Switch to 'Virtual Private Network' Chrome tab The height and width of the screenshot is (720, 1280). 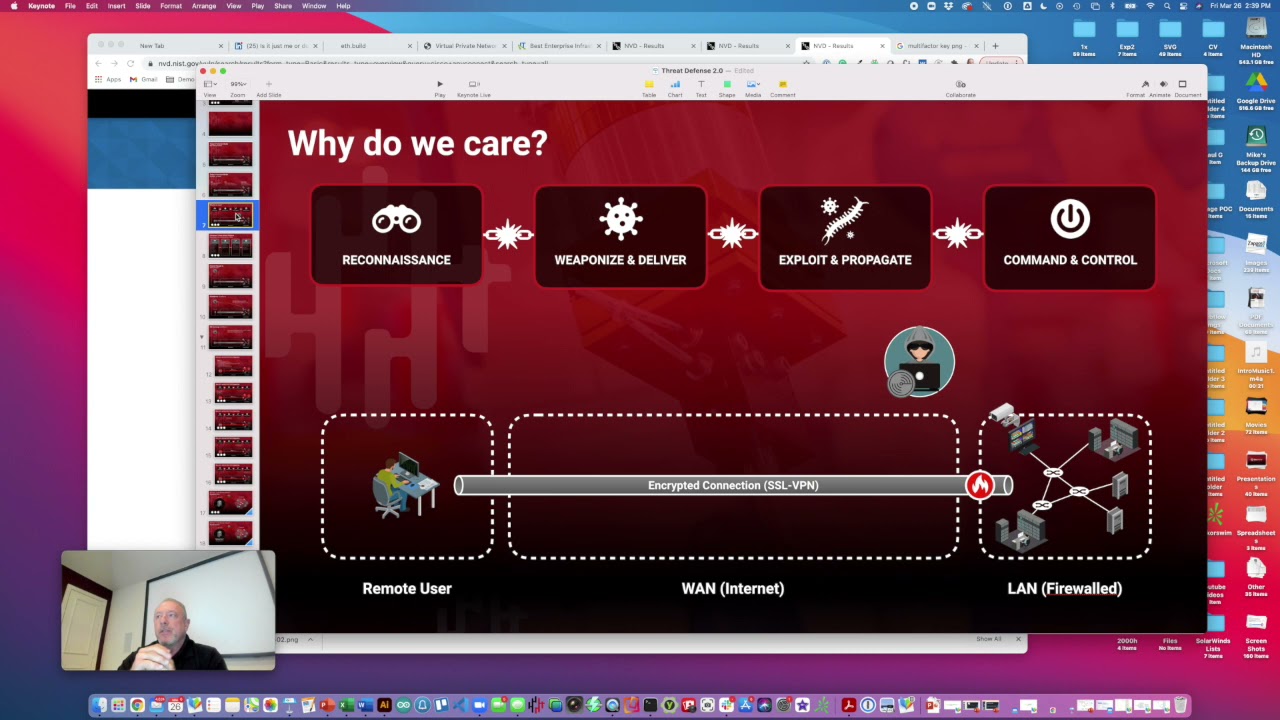click(465, 46)
